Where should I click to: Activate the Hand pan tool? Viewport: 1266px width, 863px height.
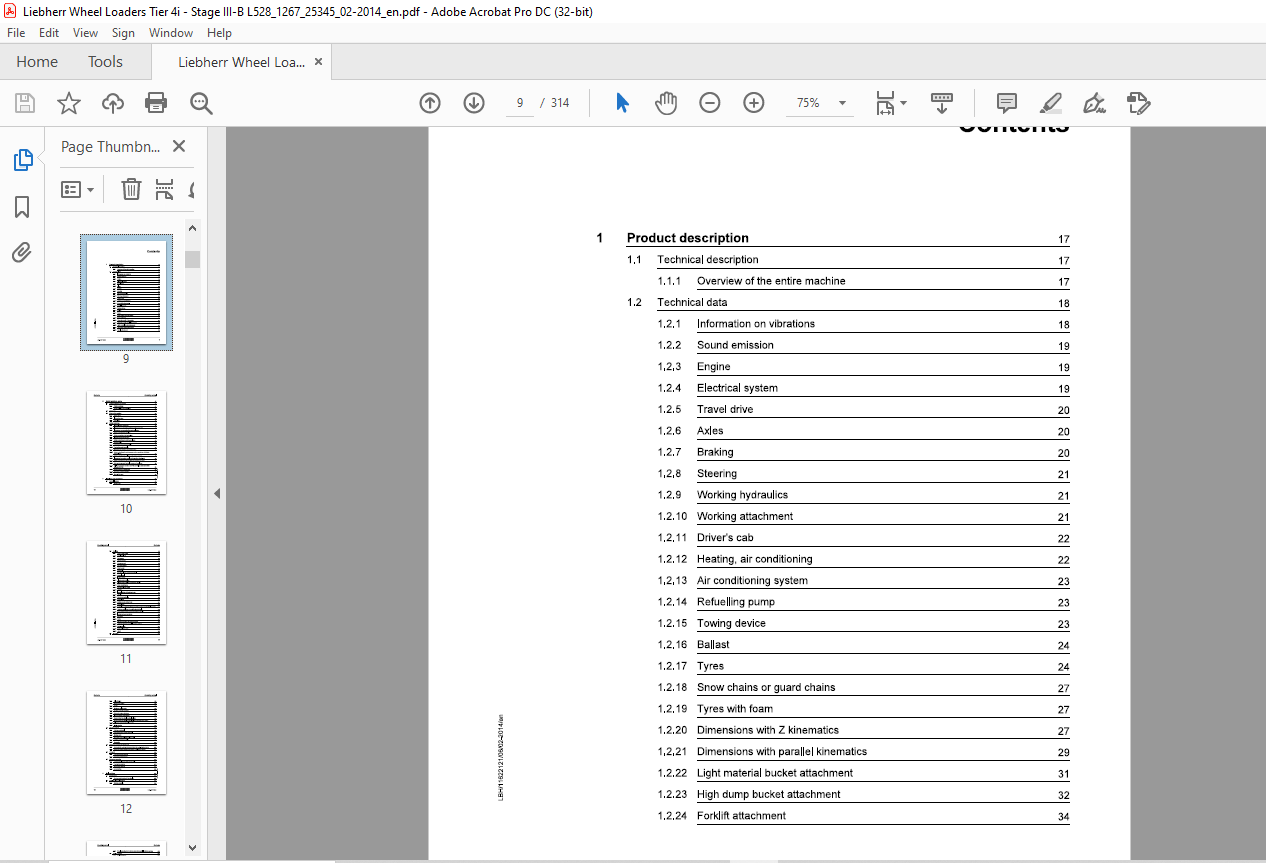point(666,103)
